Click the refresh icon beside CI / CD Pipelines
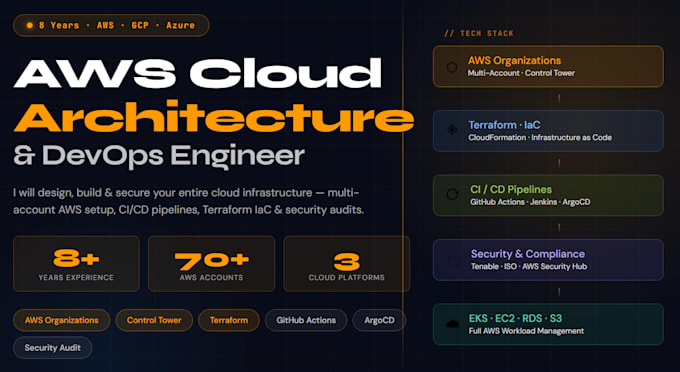The height and width of the screenshot is (372, 680). click(452, 194)
